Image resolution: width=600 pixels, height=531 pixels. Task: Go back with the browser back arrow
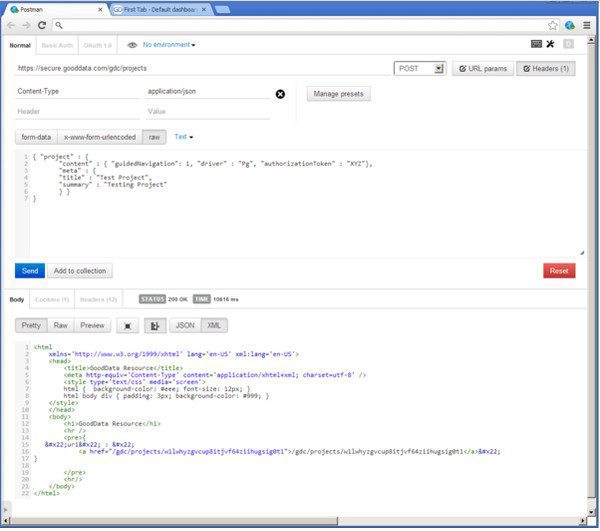11,25
